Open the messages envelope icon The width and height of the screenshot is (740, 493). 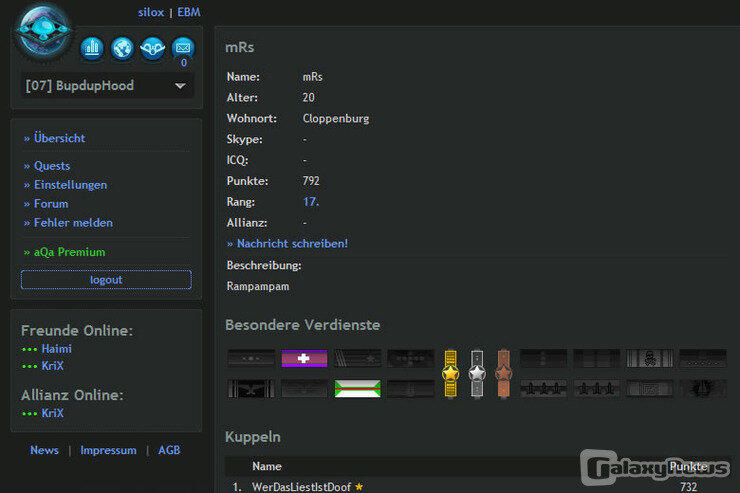point(182,47)
